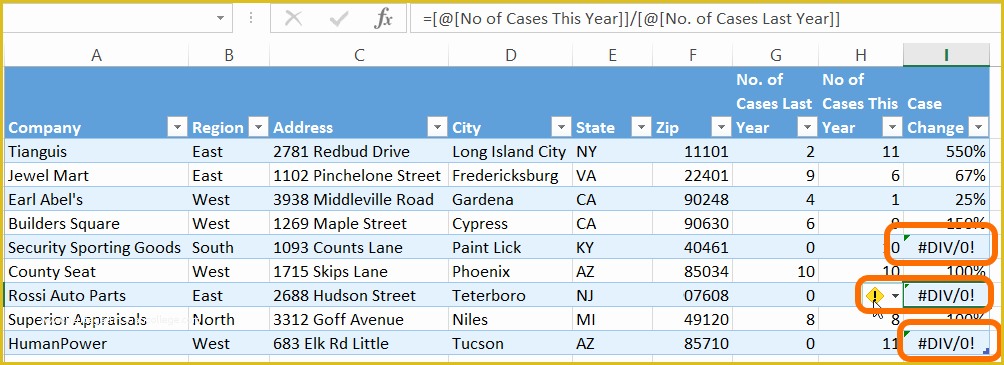Open the error options dropdown arrow next to warning icon
This screenshot has height=365, width=1004.
(895, 296)
